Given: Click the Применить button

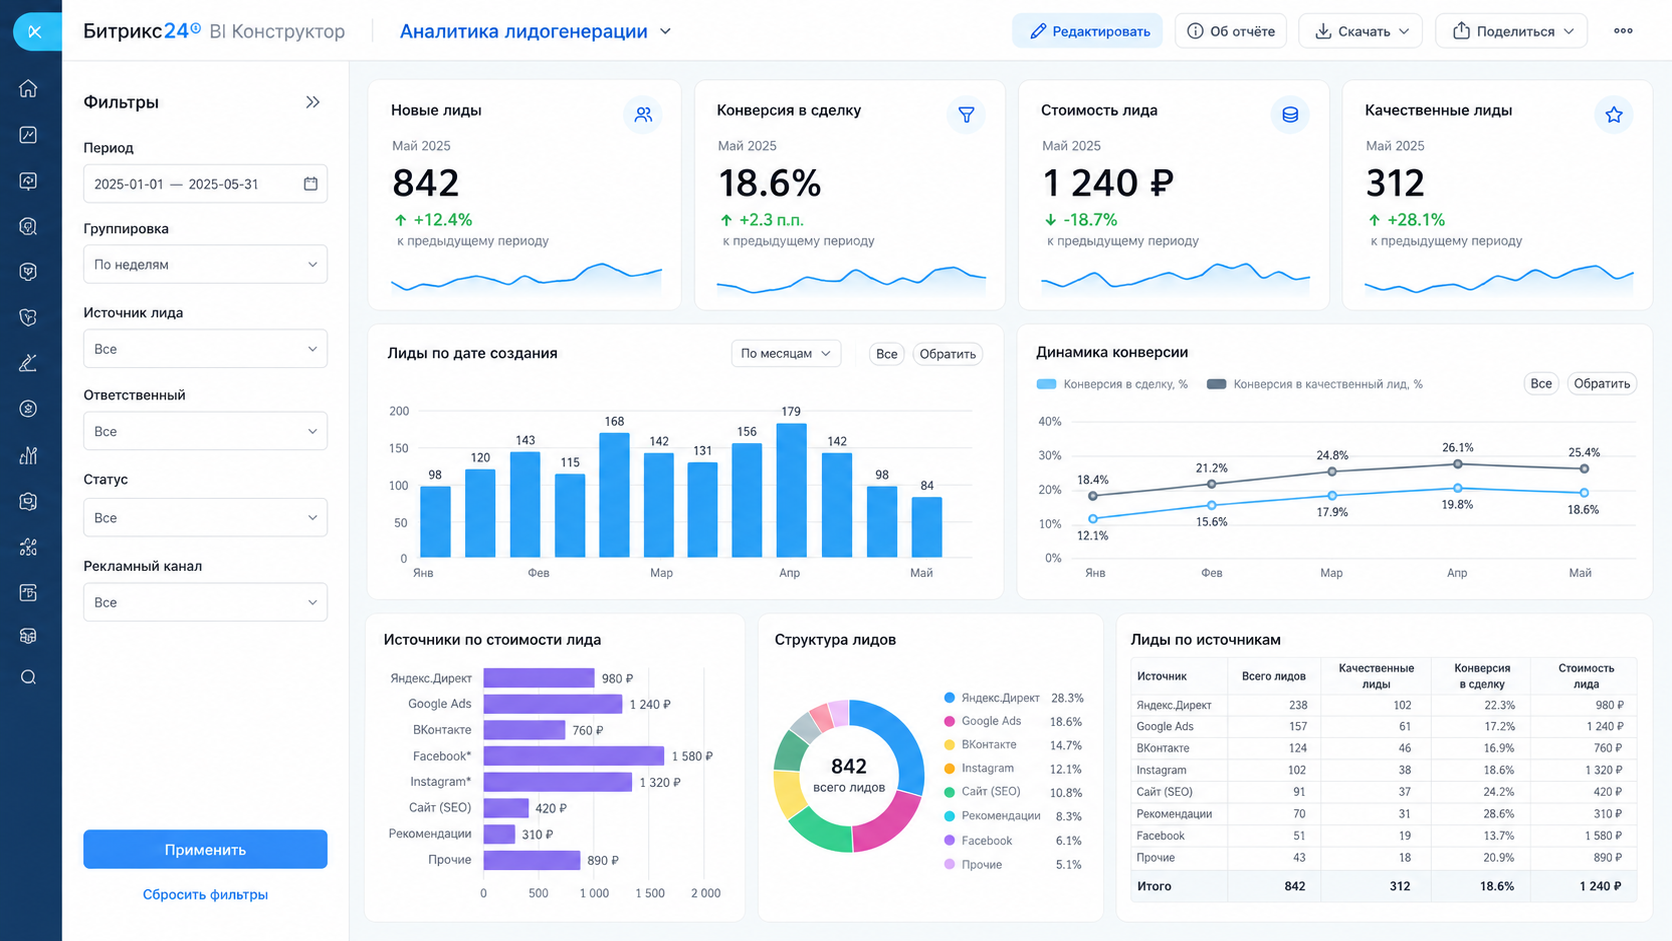Looking at the screenshot, I should (x=205, y=849).
